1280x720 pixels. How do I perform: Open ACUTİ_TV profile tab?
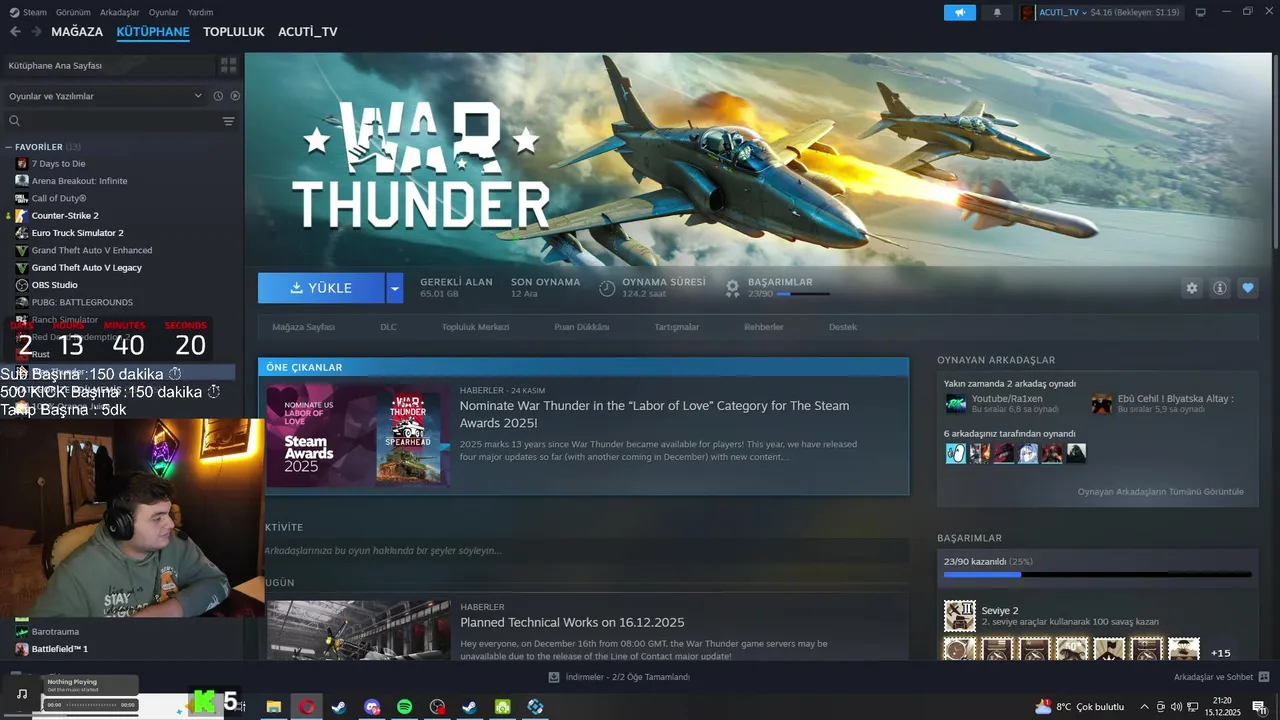(x=307, y=32)
